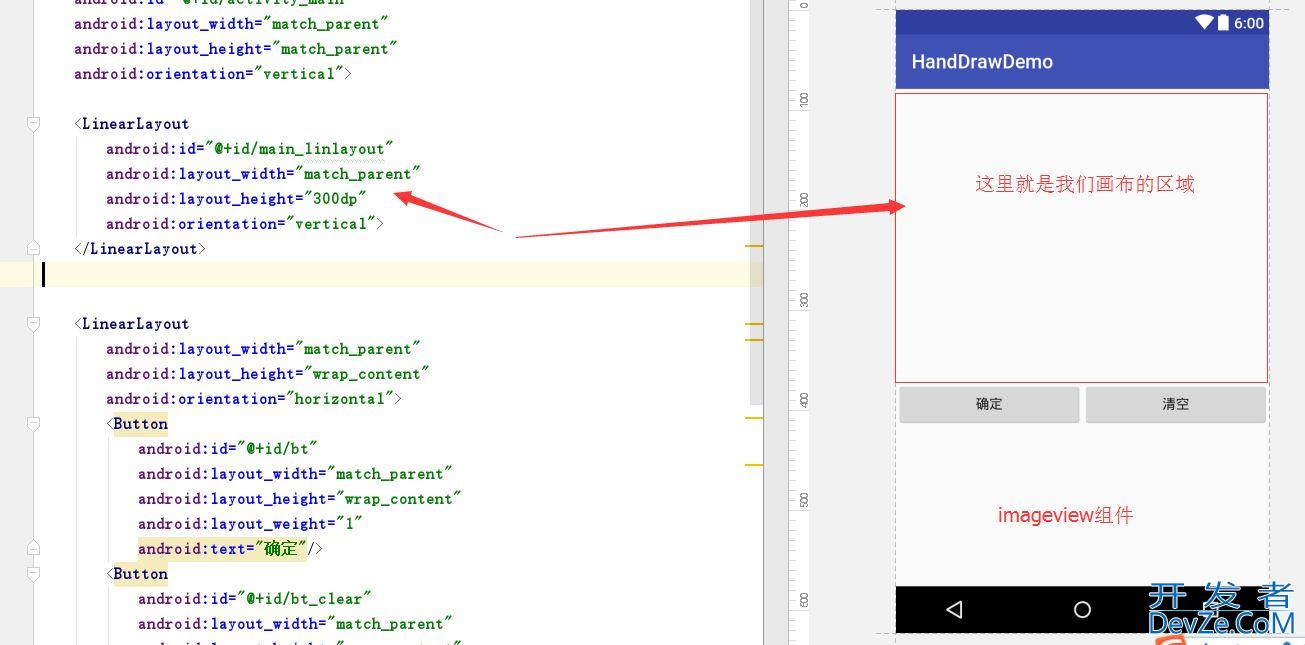Tap the home circle icon in preview
This screenshot has width=1305, height=645.
click(1082, 609)
